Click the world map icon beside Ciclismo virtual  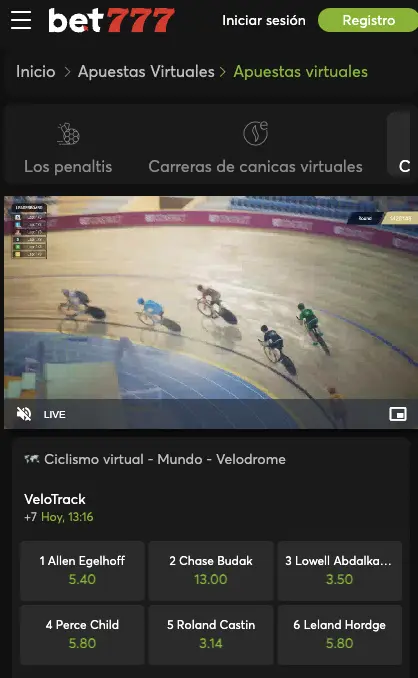[x=32, y=459]
